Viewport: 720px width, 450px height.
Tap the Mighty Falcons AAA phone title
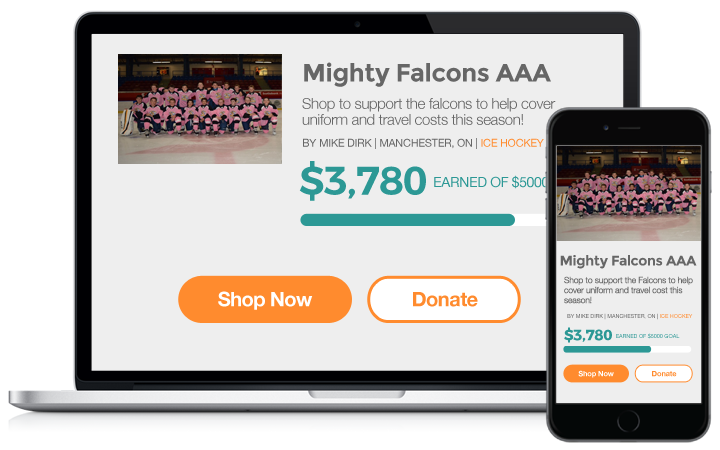coord(628,261)
